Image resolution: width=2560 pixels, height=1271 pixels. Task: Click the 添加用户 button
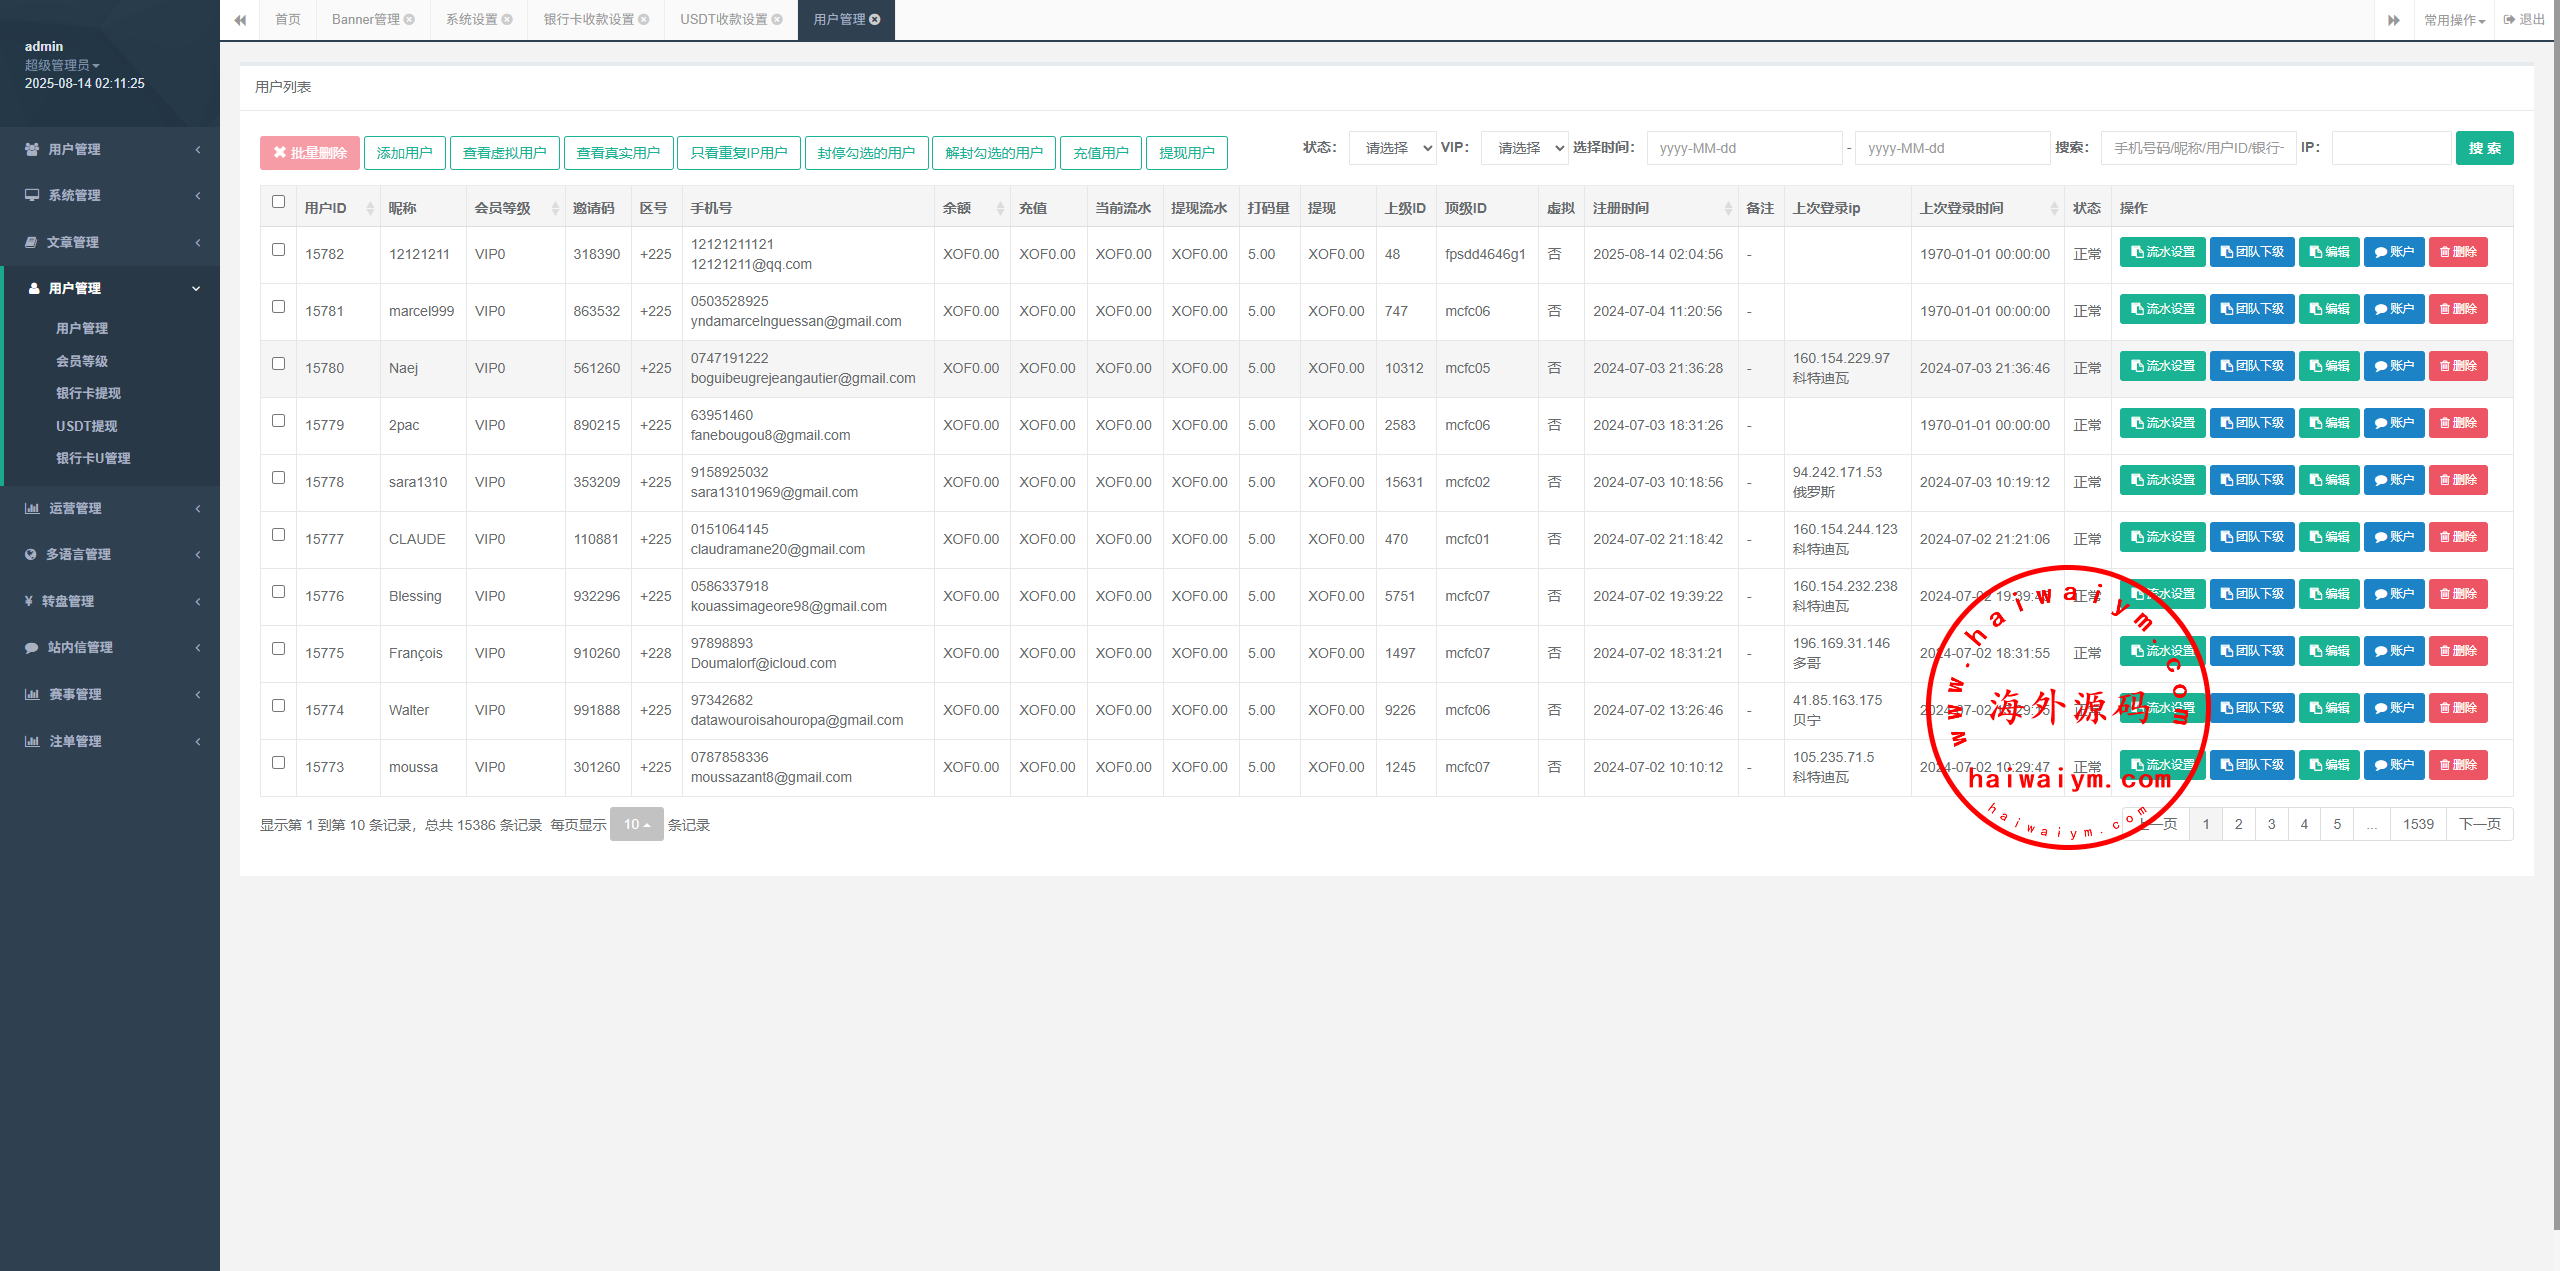[x=404, y=153]
